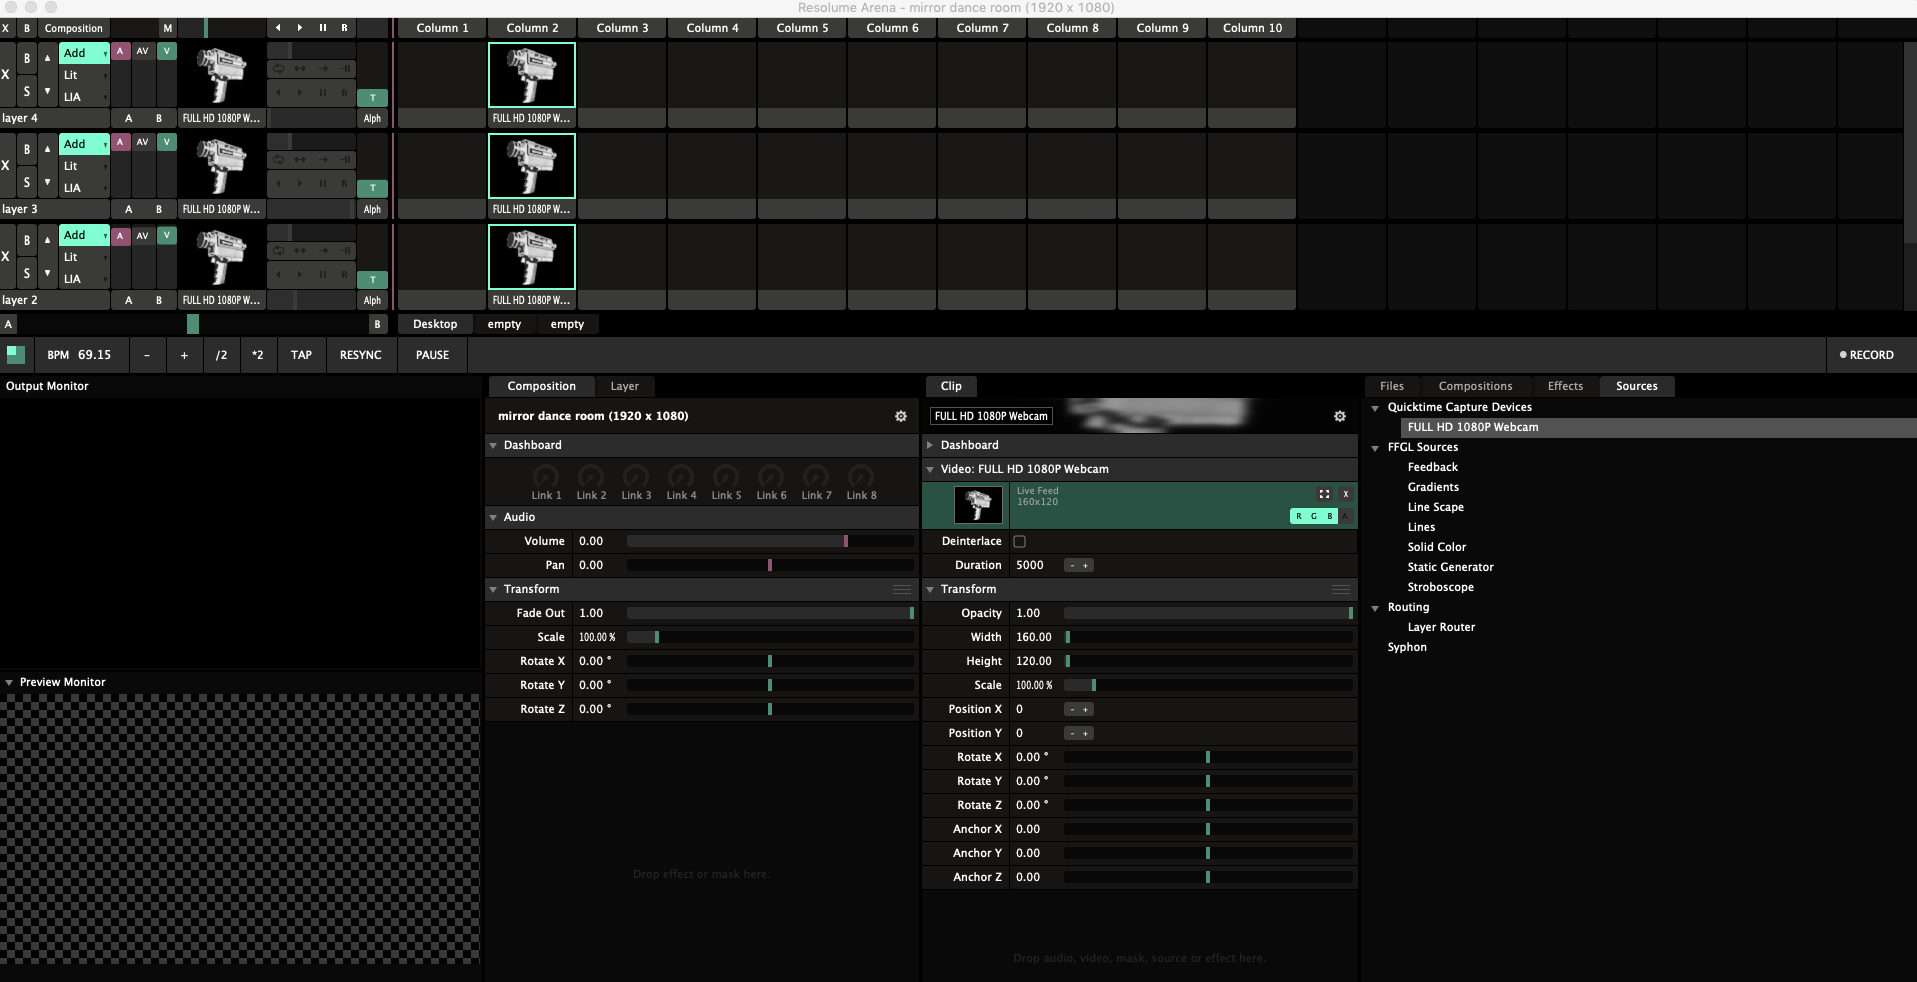
Task: Collapse the Quicktime Capture Devices group
Action: (1375, 408)
